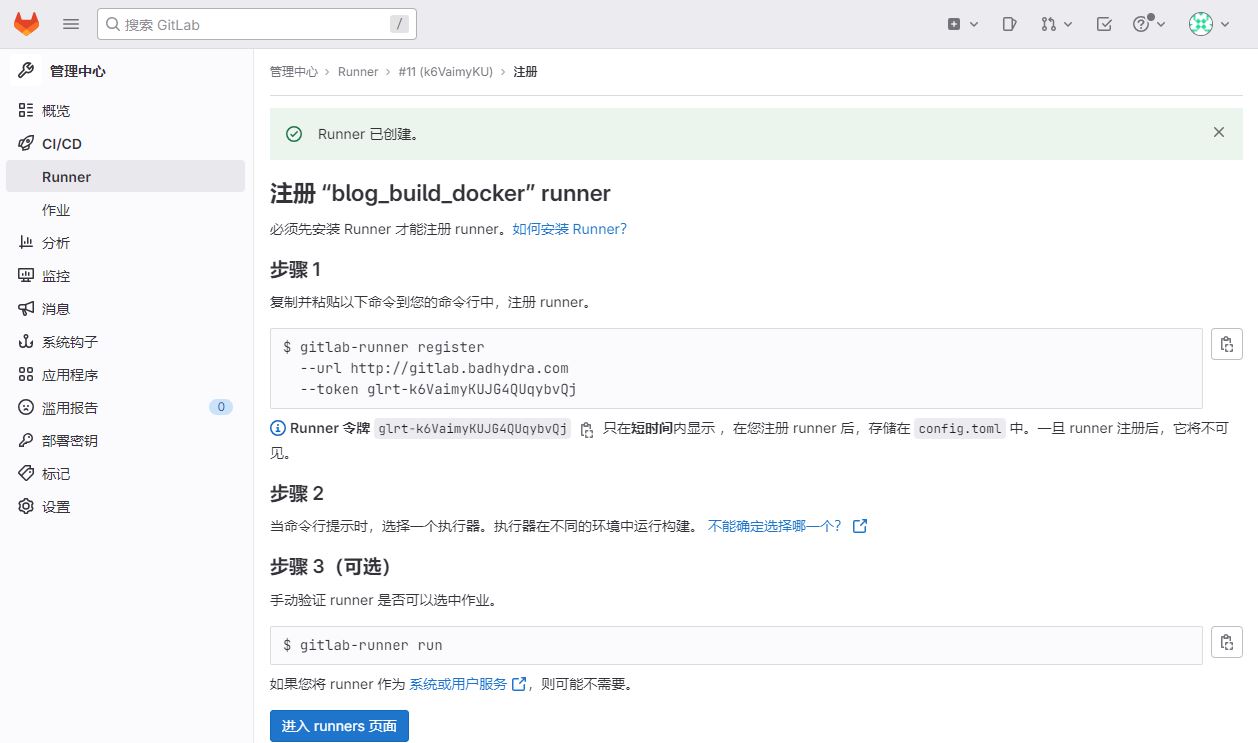Copy the gitlab-runner run command
The height and width of the screenshot is (743, 1258).
pyautogui.click(x=1226, y=642)
